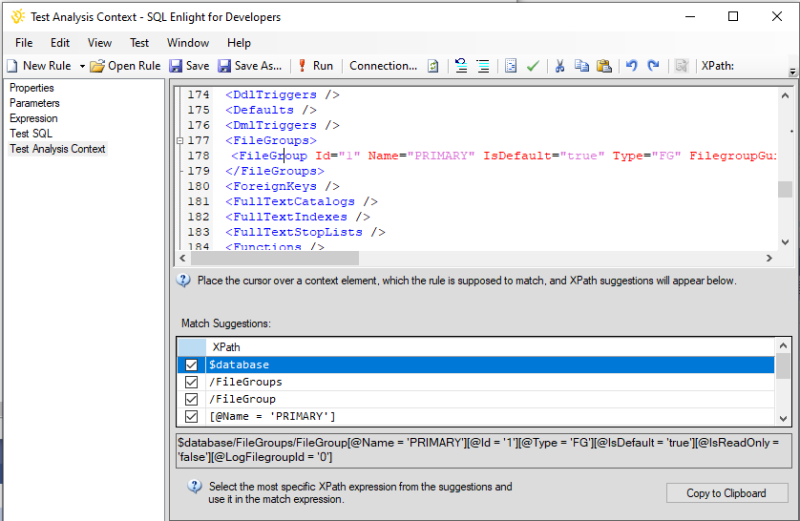800x521 pixels.
Task: Click the New Rule toolbar button
Action: tap(39, 66)
